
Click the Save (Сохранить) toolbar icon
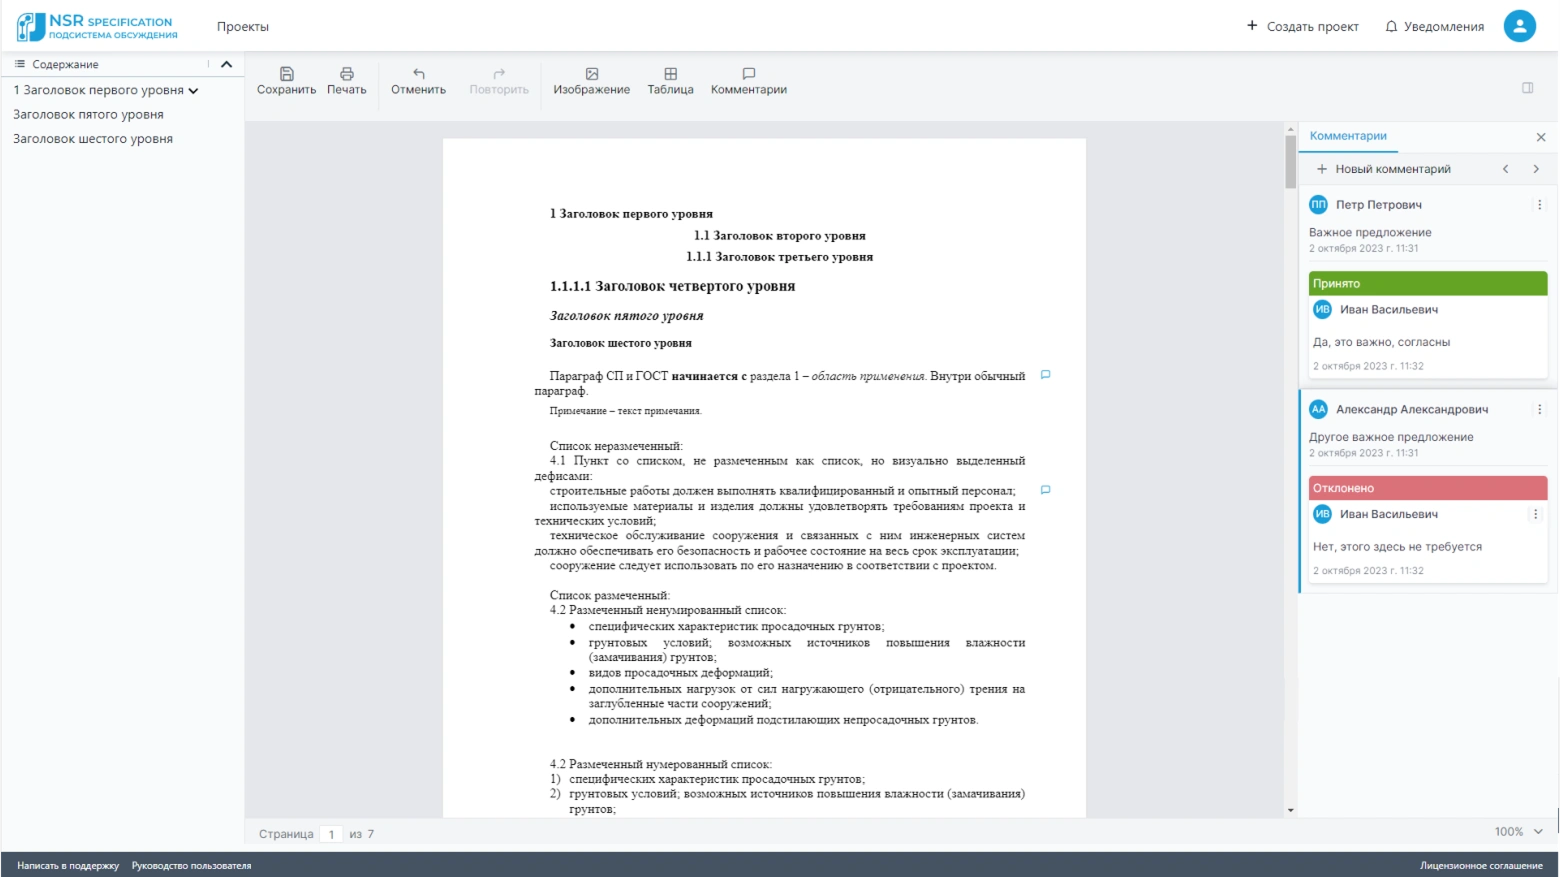tap(286, 74)
